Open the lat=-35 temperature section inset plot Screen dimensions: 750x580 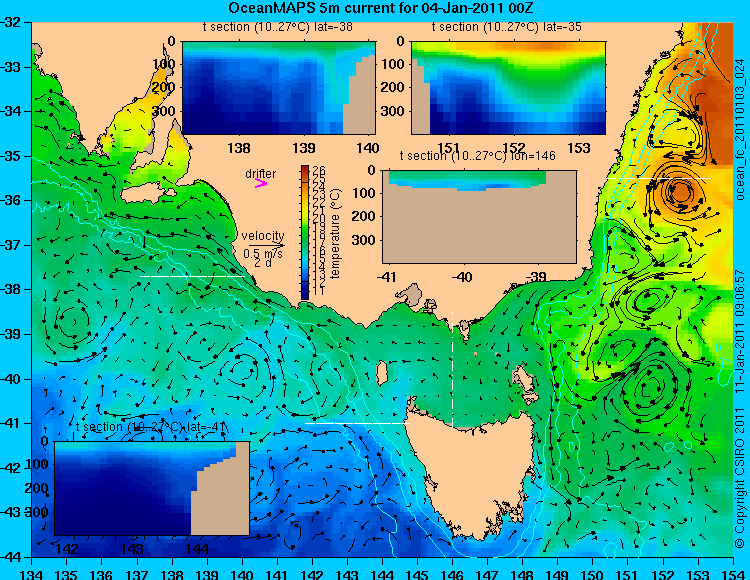tap(508, 88)
